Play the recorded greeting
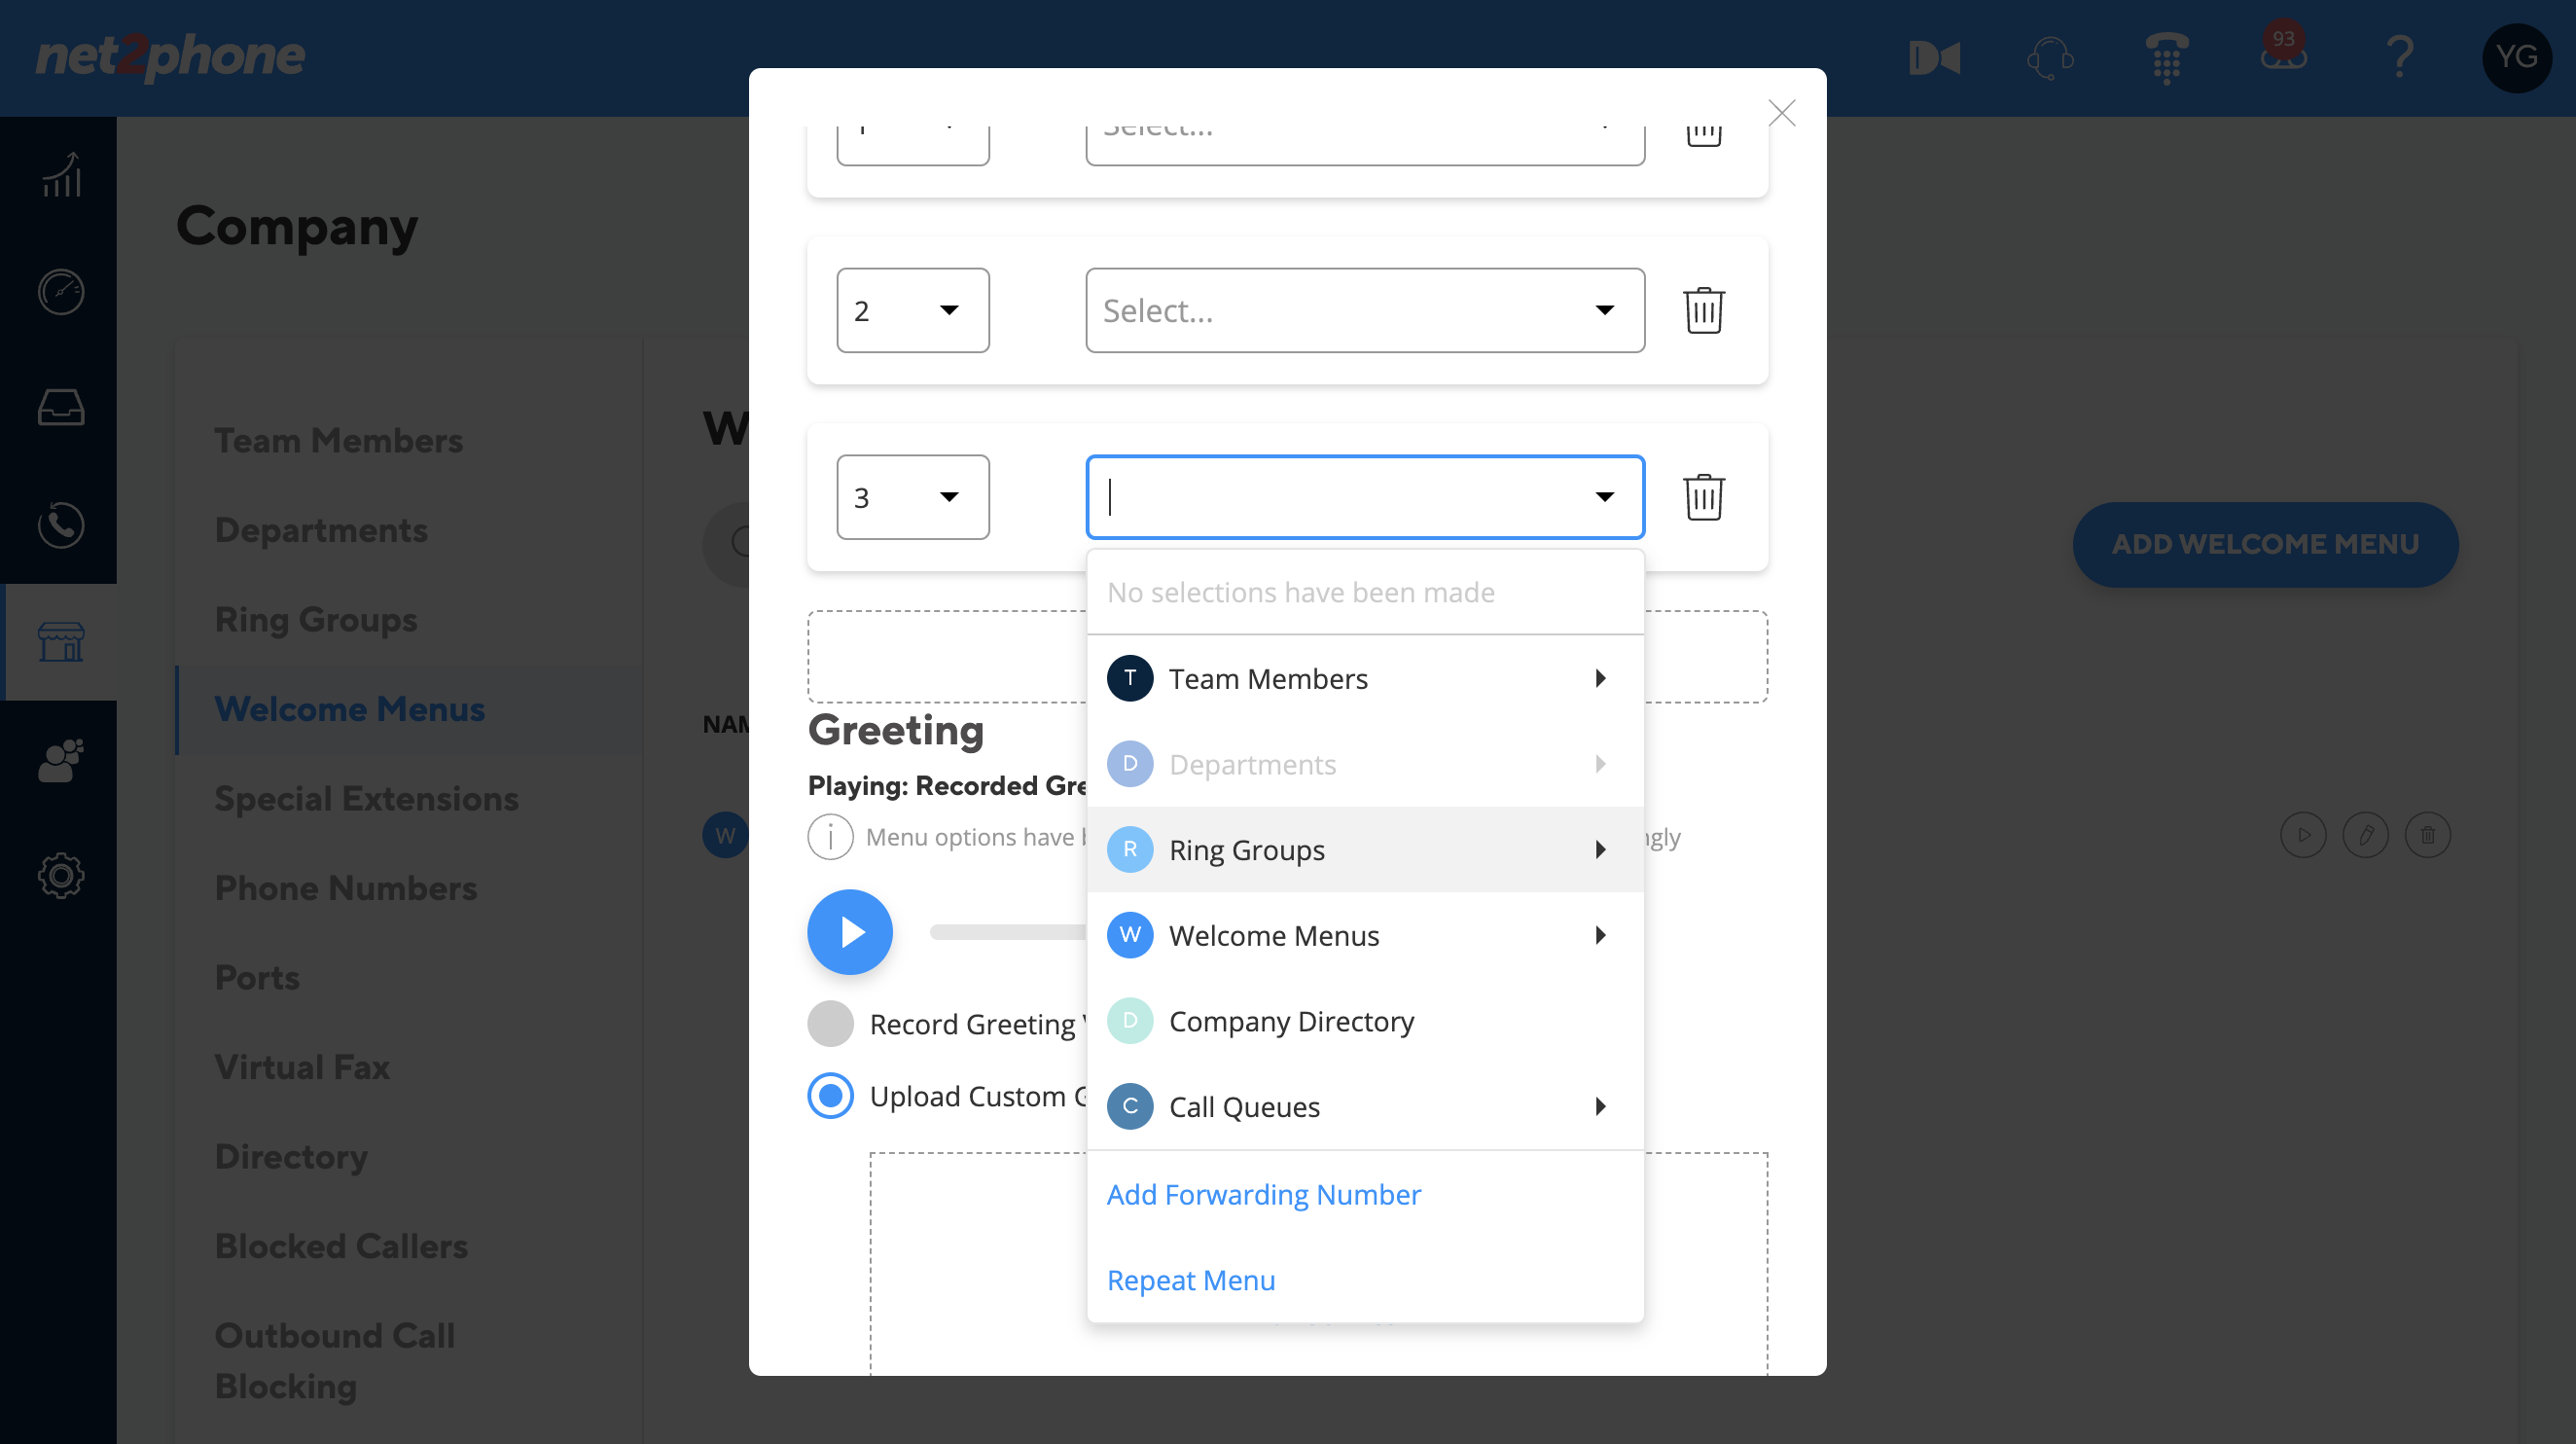This screenshot has width=2576, height=1444. [x=850, y=932]
